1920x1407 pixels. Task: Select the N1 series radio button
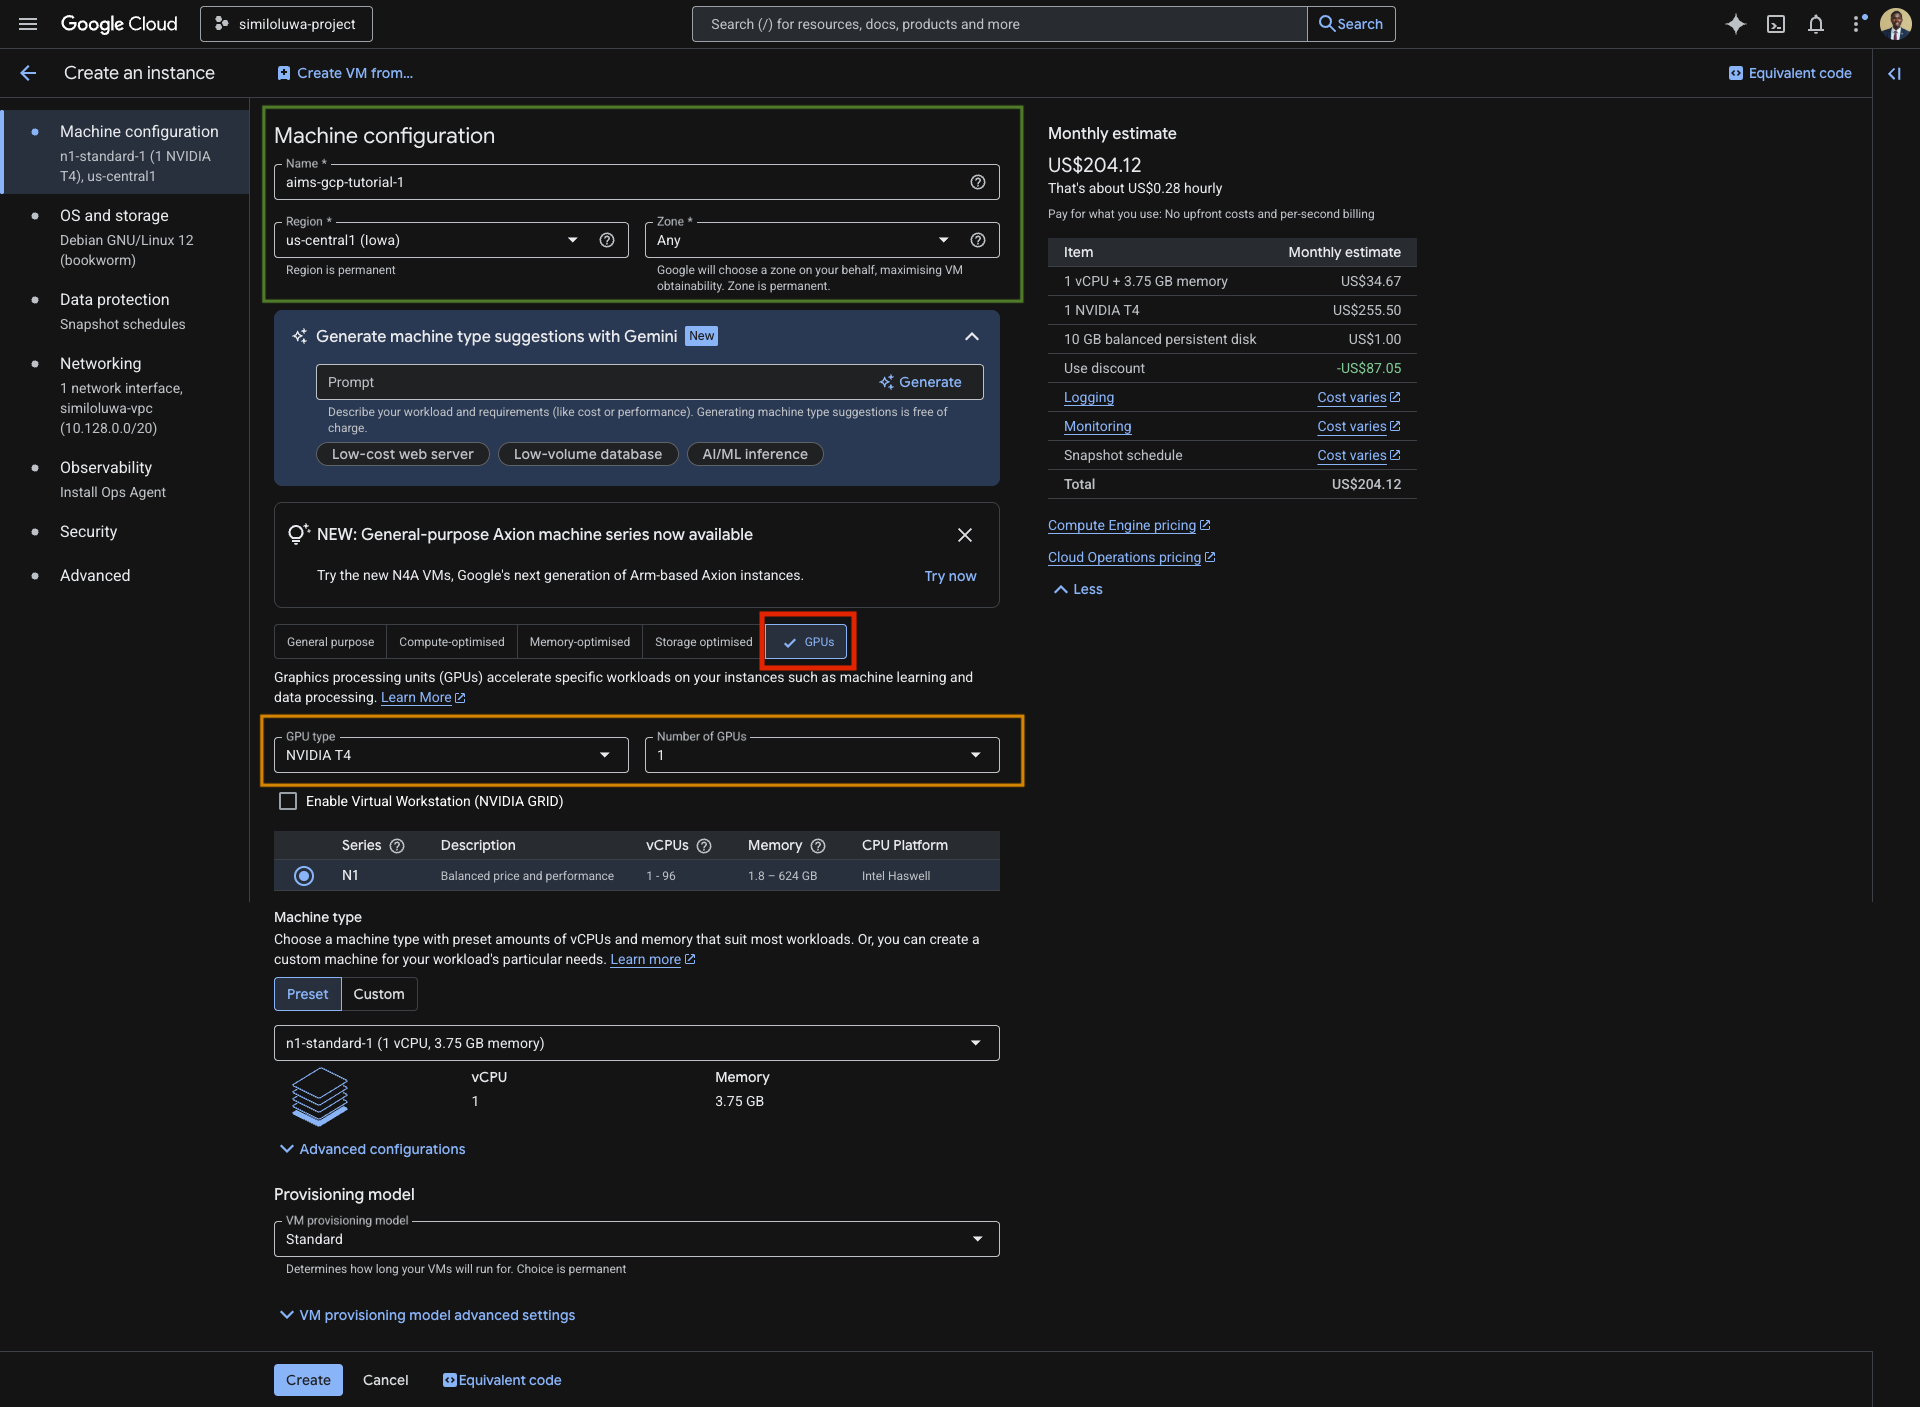pos(303,876)
